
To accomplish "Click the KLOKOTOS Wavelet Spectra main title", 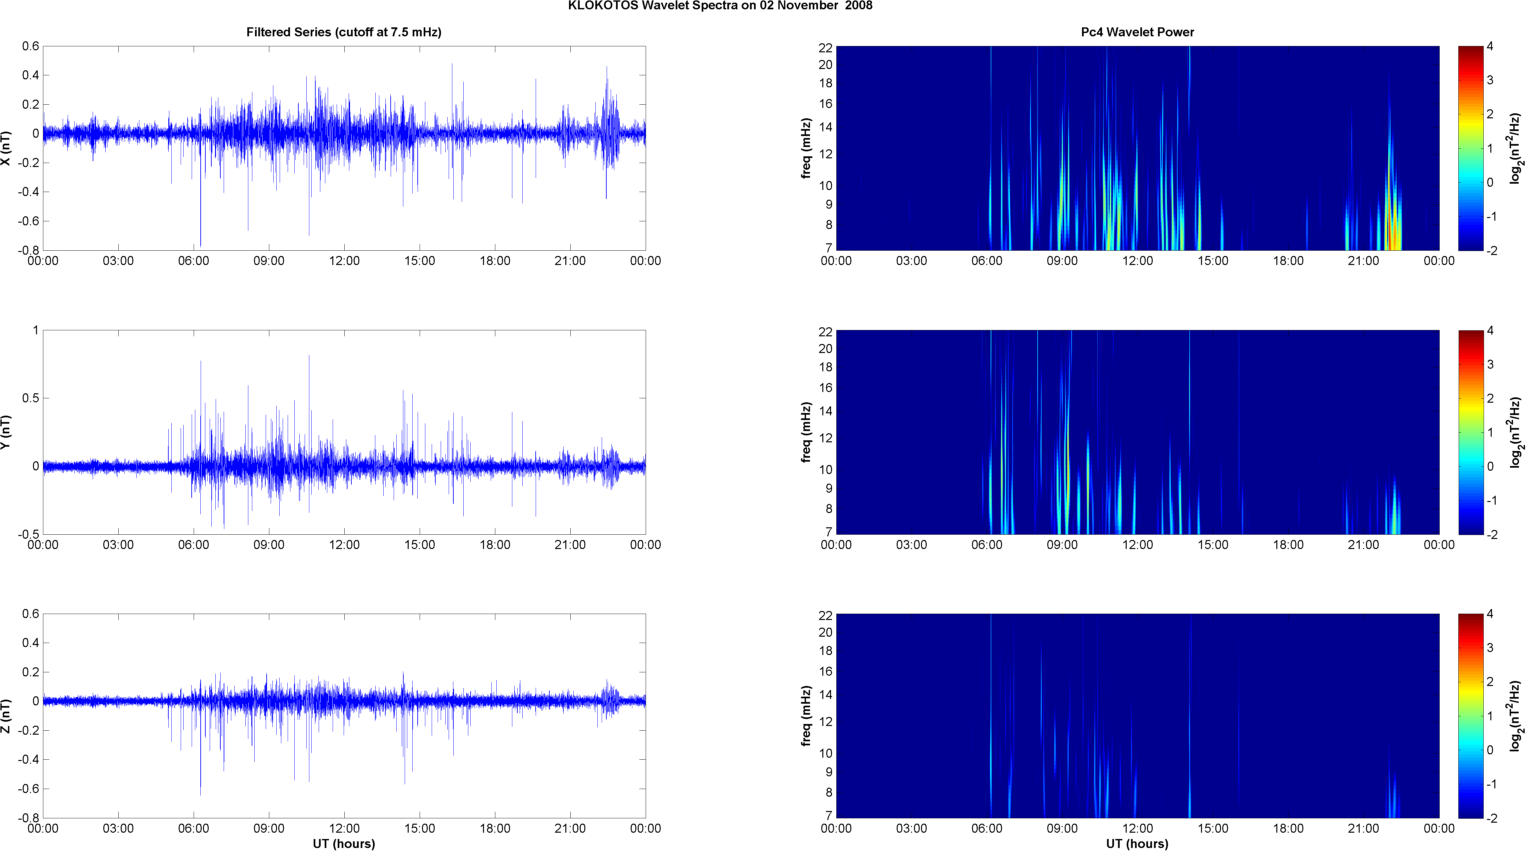I will (720, 6).
